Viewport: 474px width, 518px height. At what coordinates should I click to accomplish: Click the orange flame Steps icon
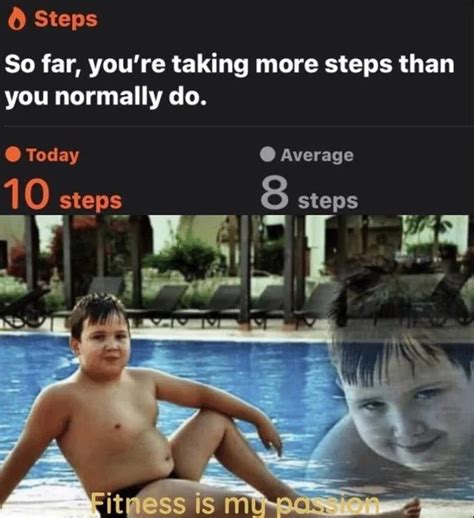(17, 19)
